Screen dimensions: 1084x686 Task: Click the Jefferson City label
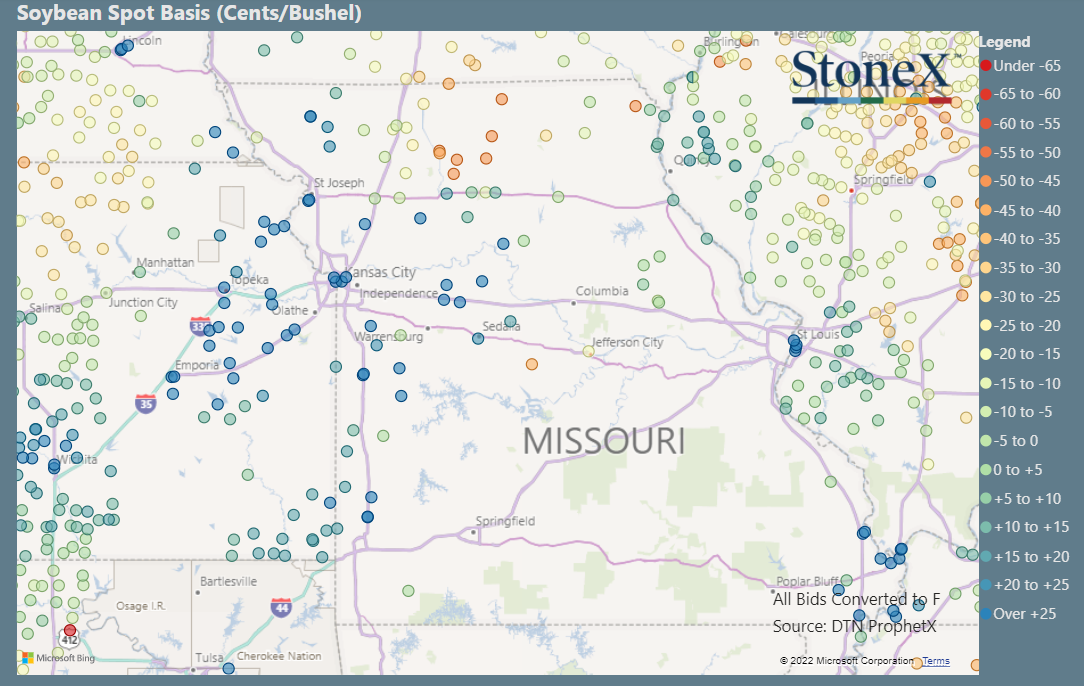click(x=628, y=342)
